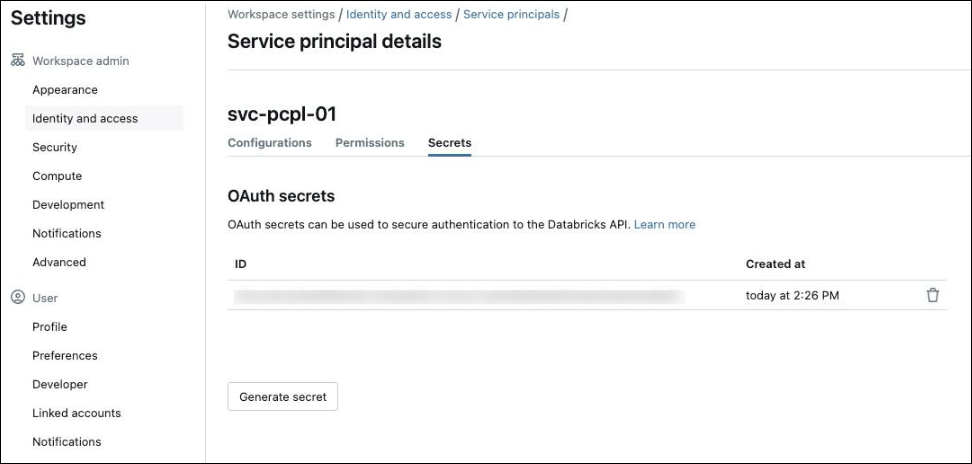The height and width of the screenshot is (464, 972).
Task: Select the Secrets tab
Action: (449, 142)
